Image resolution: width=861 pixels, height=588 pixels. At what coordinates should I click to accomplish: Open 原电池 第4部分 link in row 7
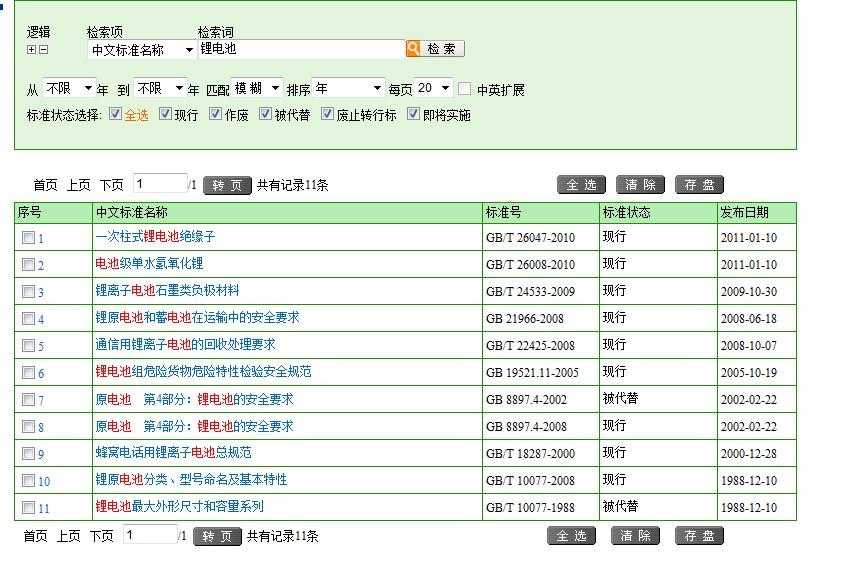pyautogui.click(x=194, y=399)
